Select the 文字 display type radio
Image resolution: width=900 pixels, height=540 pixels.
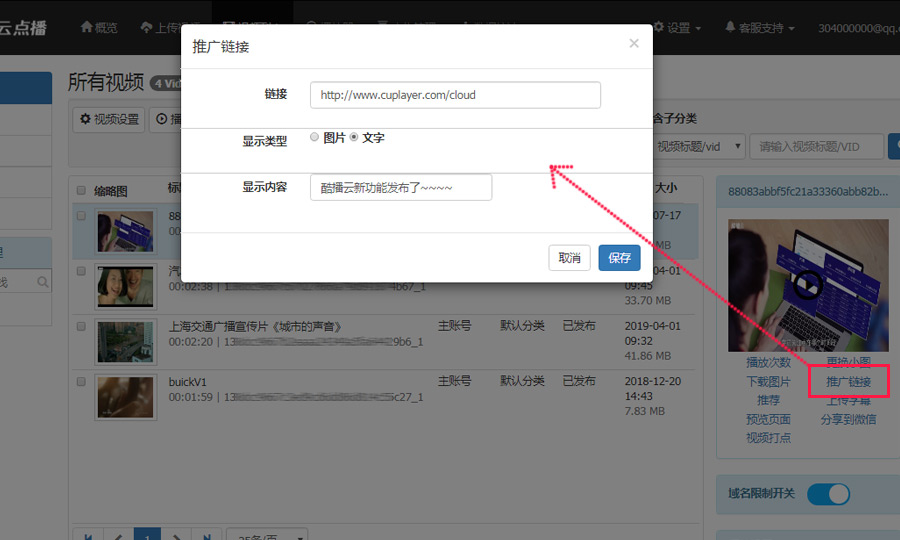point(354,138)
